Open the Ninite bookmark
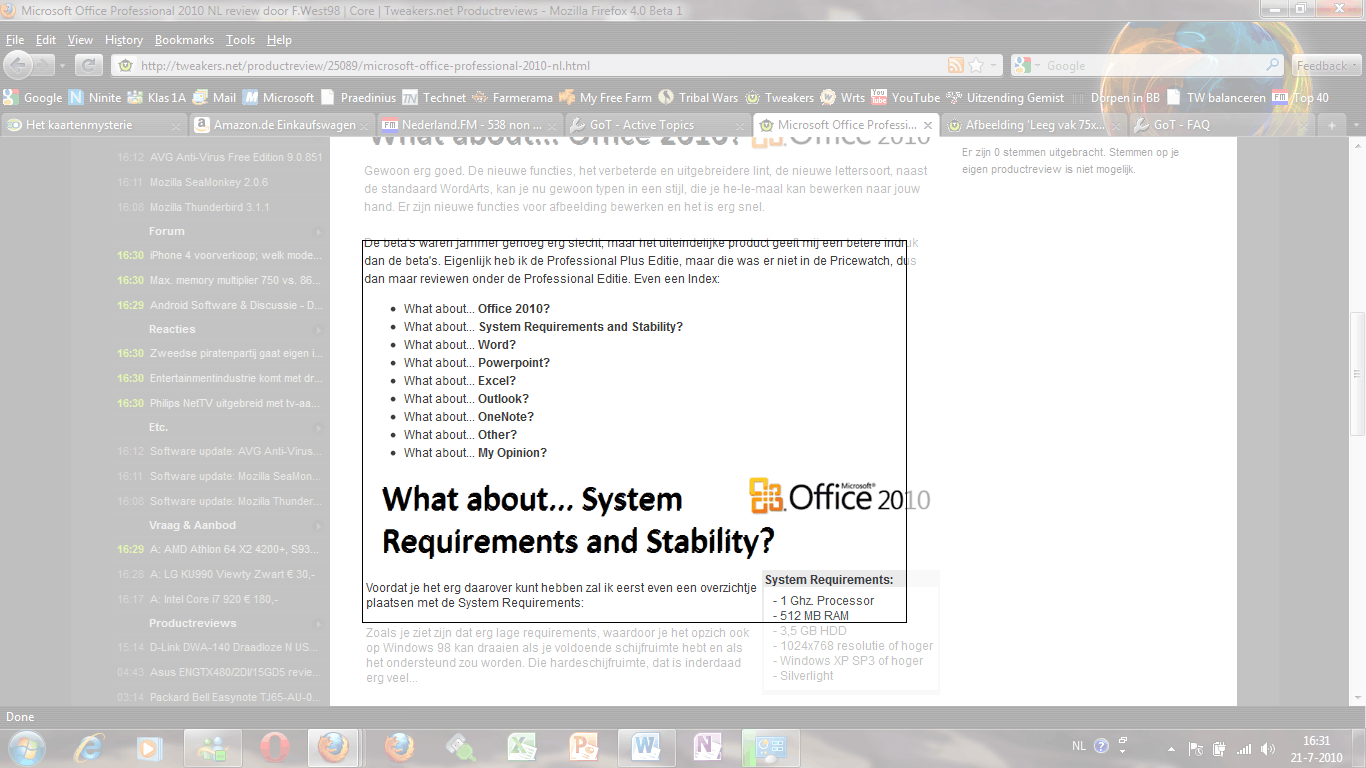The height and width of the screenshot is (768, 1366). [95, 98]
